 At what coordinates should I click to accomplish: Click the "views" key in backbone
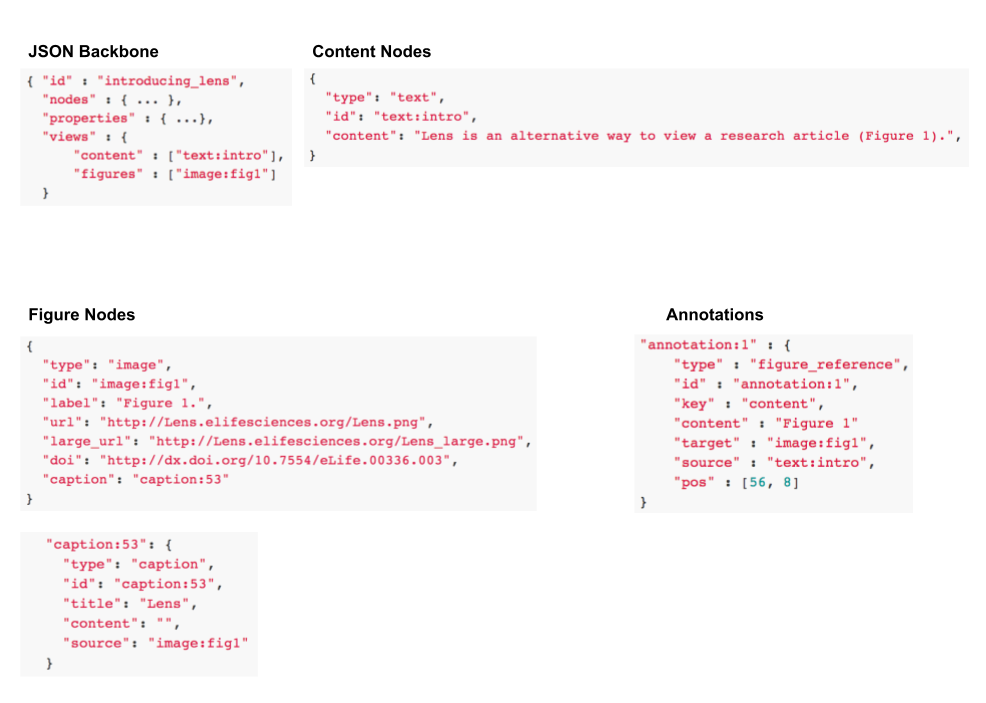(69, 137)
